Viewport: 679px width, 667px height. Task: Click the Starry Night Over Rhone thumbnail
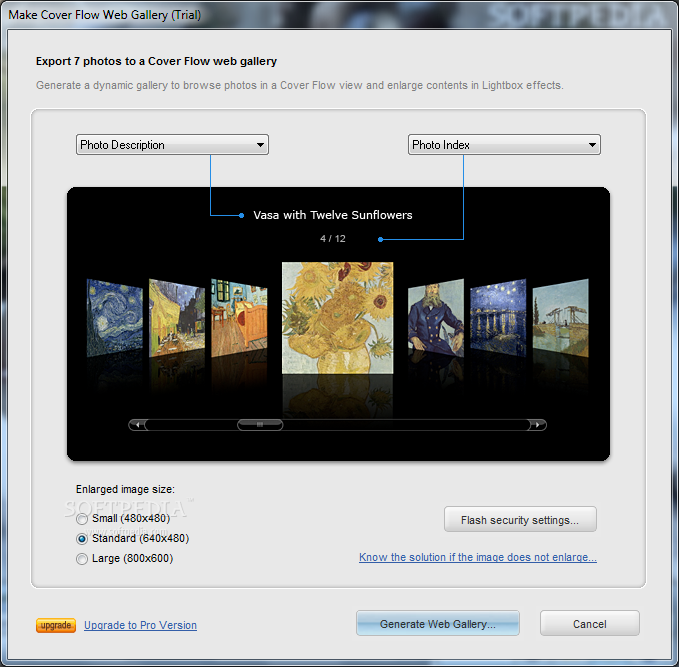pos(498,318)
